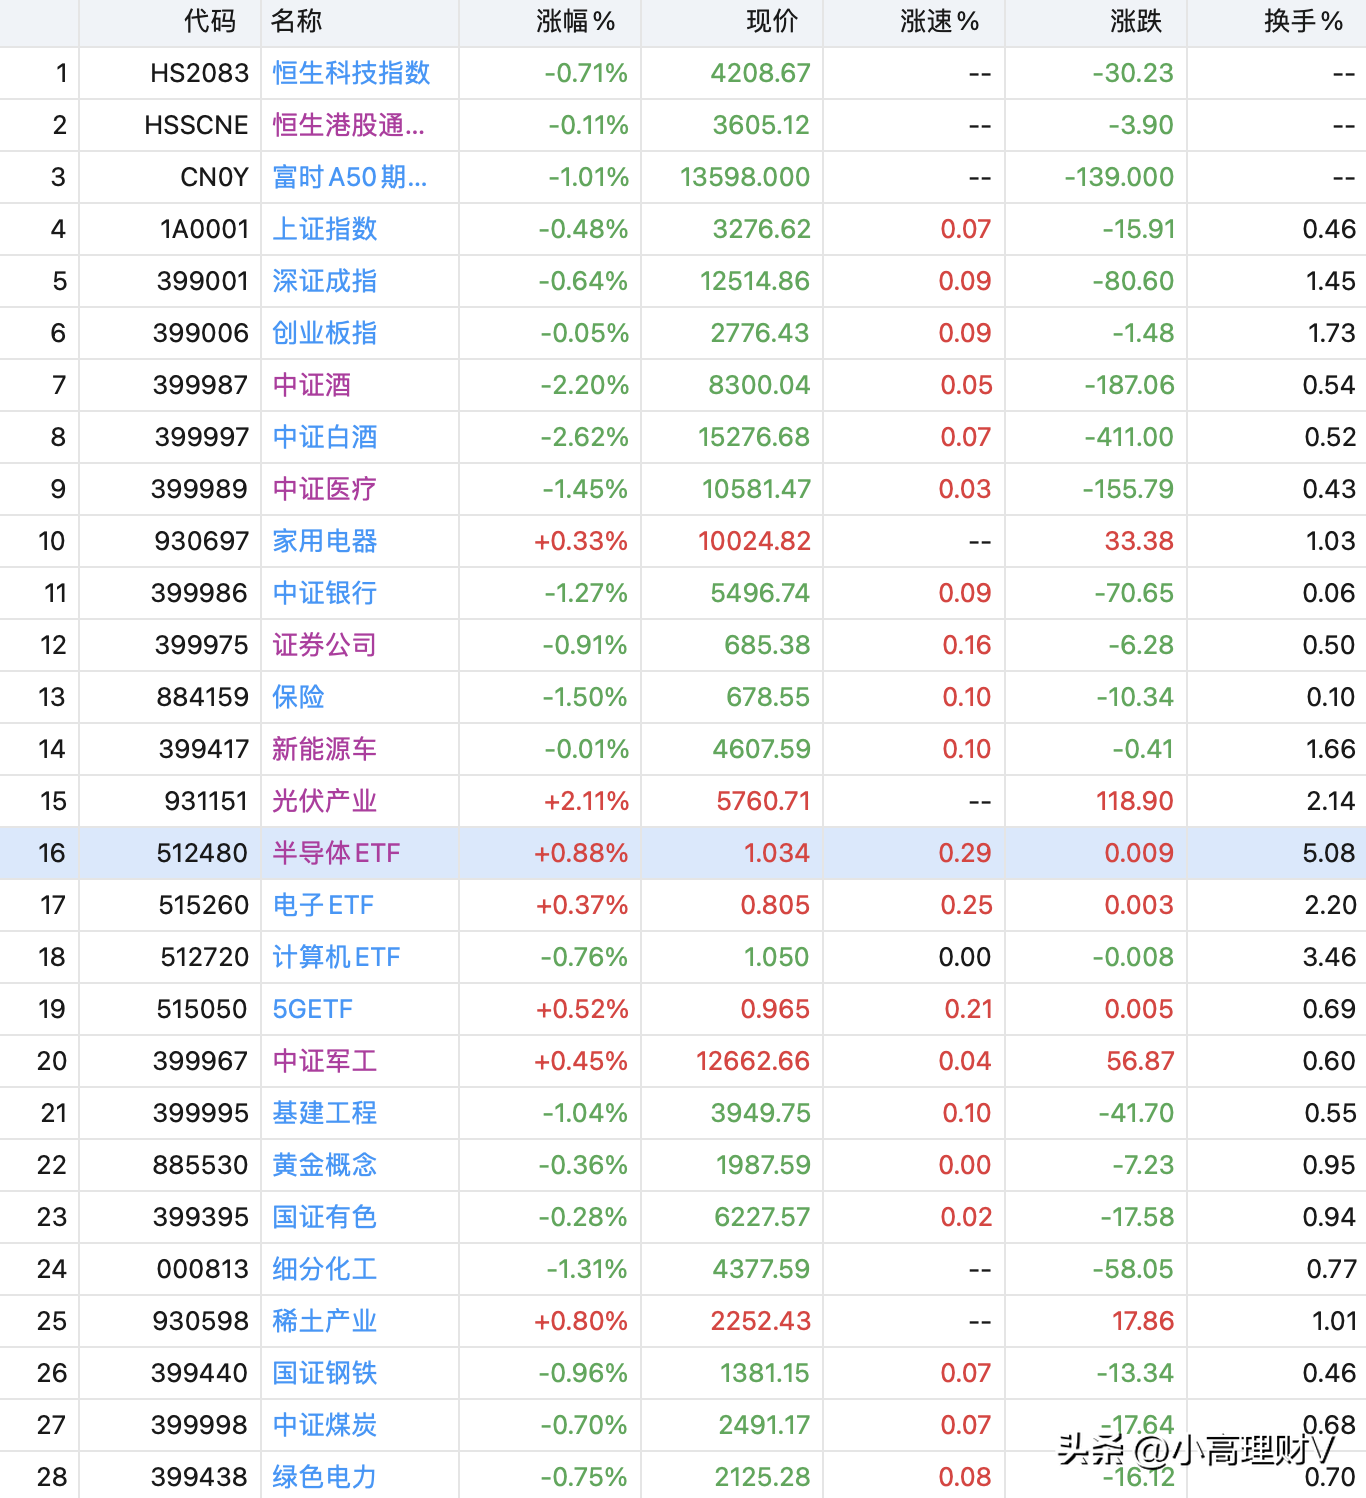Click change value 56.87
Viewport: 1366px width, 1498px height.
[1140, 1061]
